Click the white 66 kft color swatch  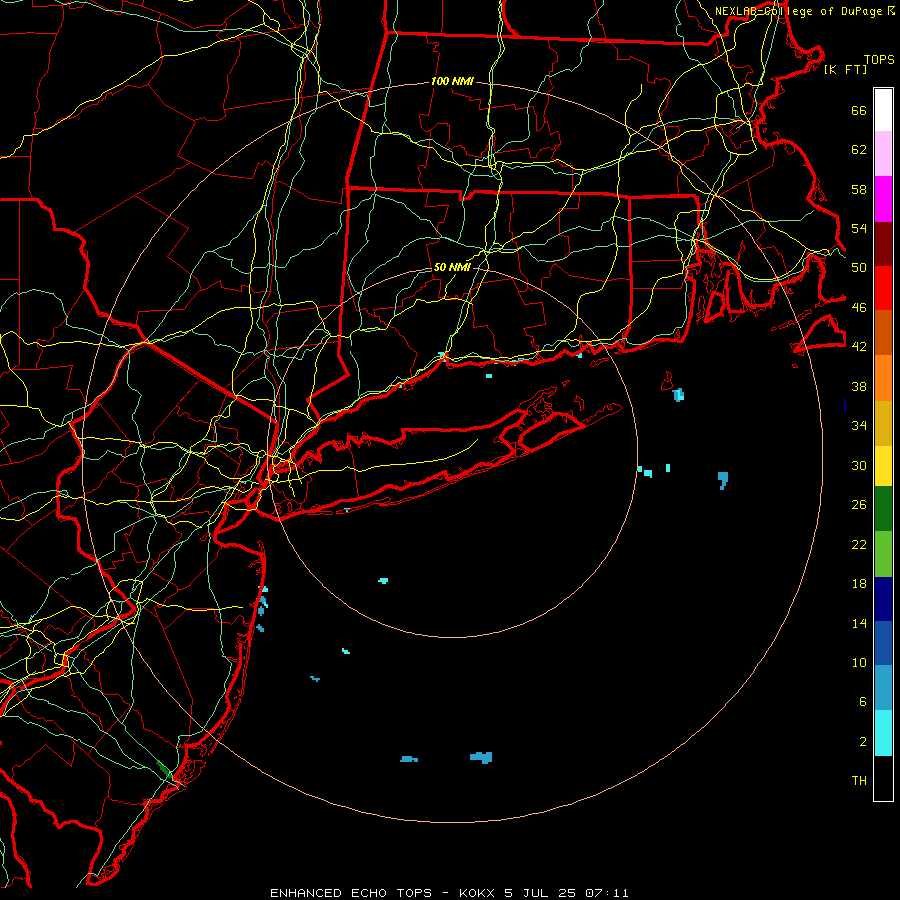coord(883,110)
